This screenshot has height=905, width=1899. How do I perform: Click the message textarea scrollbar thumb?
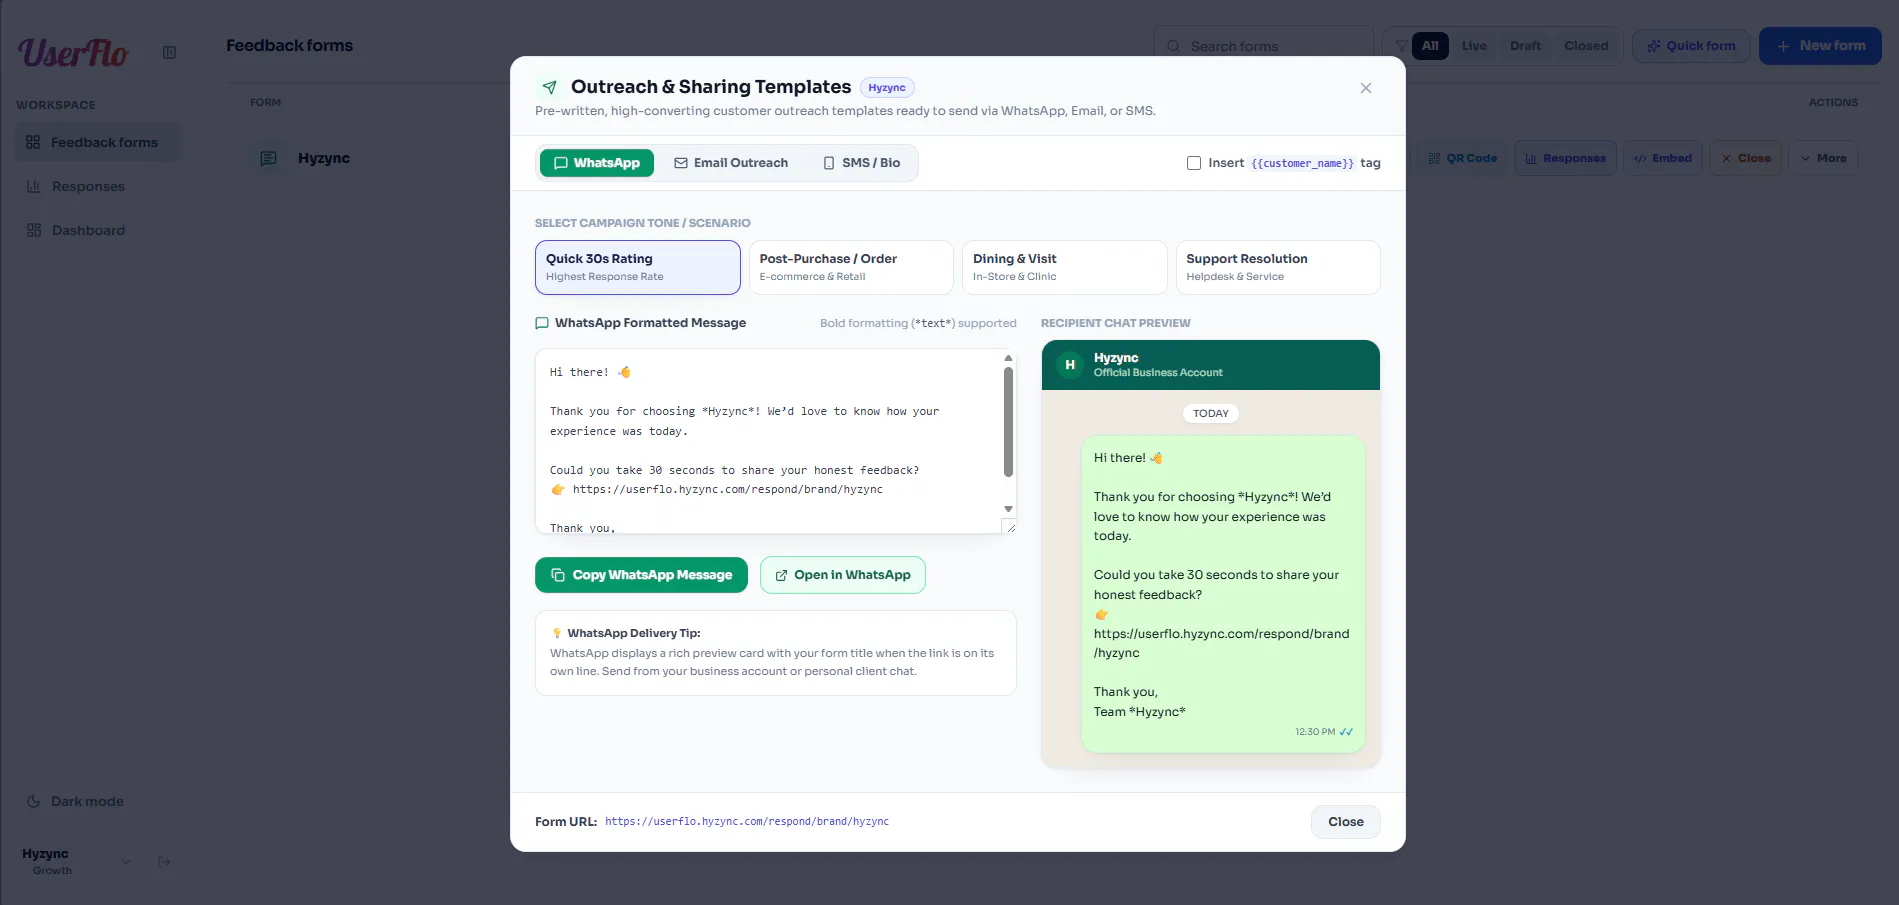(x=1008, y=421)
